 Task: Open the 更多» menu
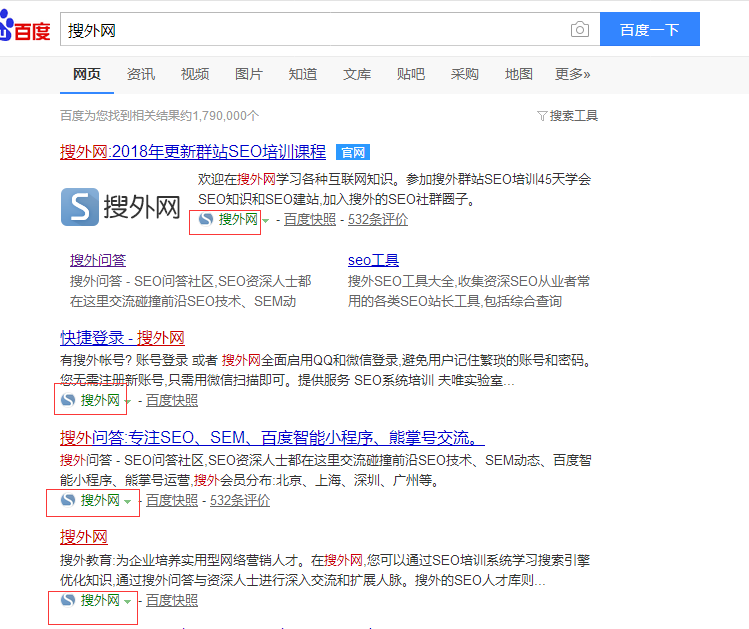573,74
